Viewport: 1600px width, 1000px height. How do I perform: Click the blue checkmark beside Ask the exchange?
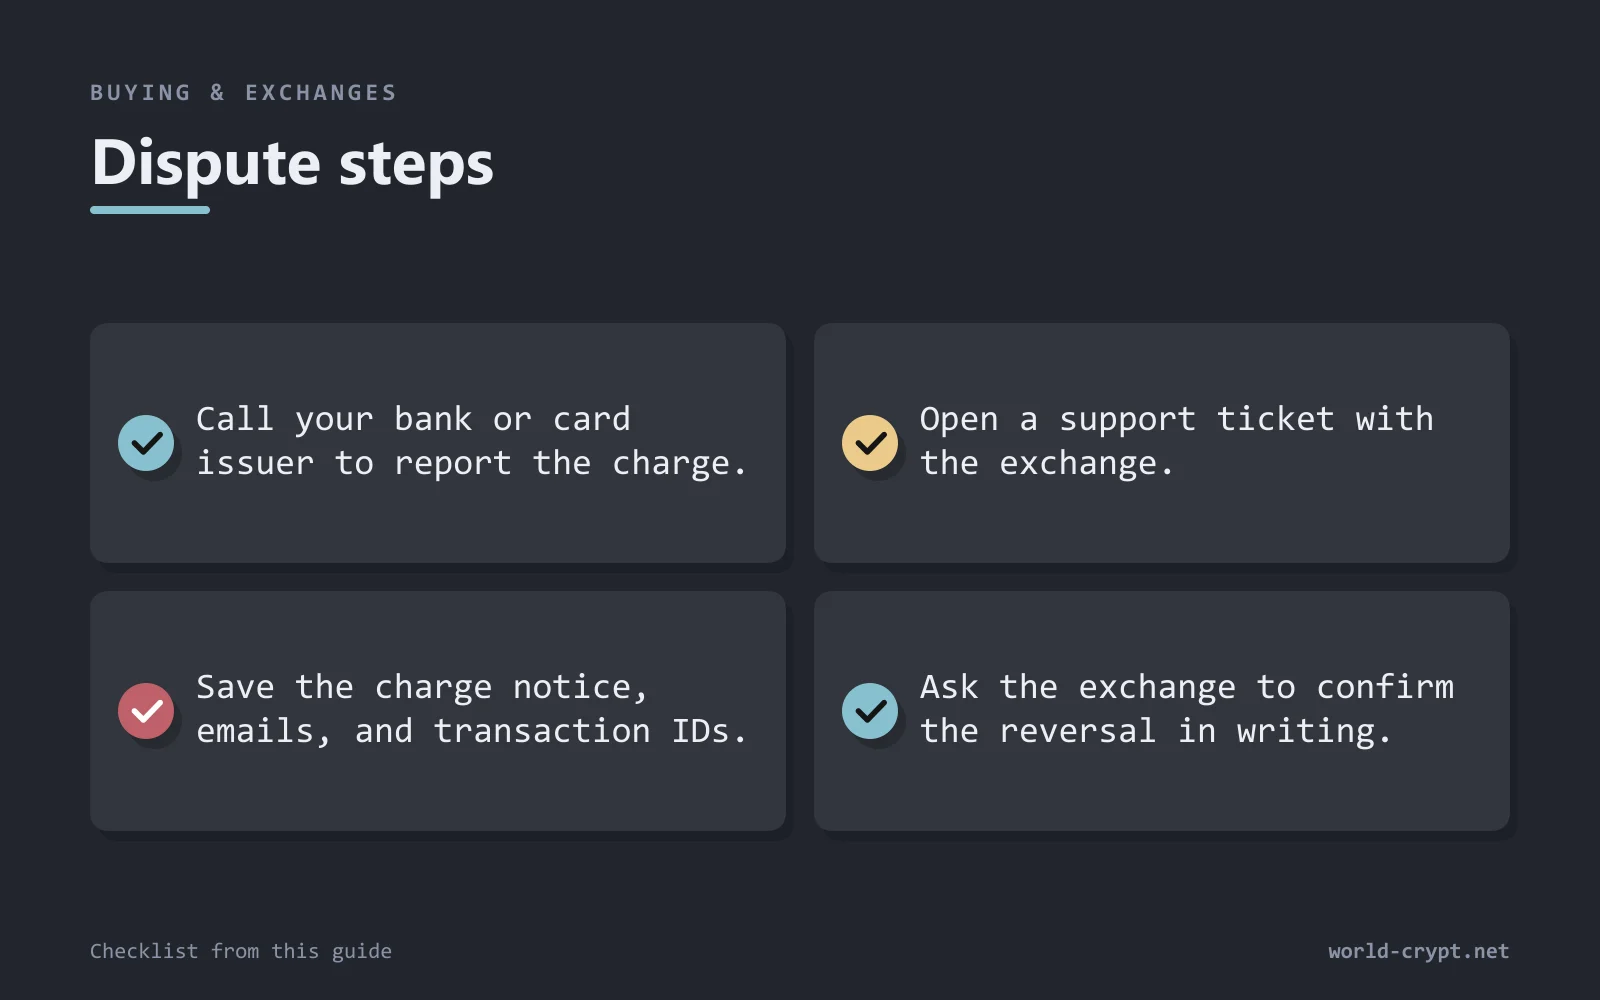coord(870,711)
